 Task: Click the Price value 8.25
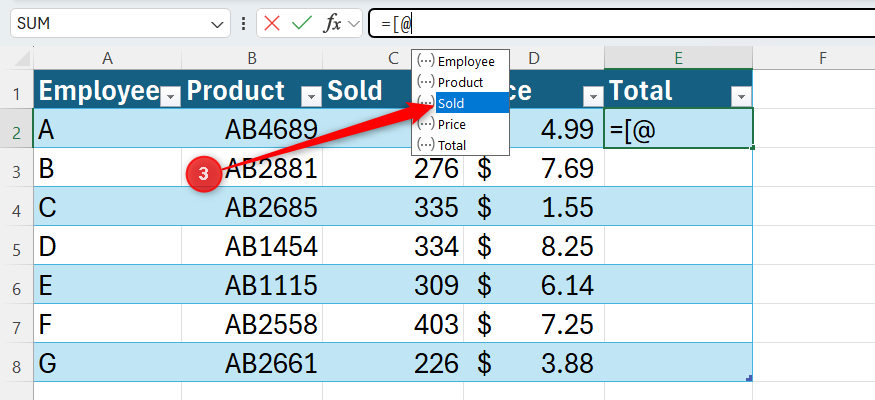(x=567, y=246)
